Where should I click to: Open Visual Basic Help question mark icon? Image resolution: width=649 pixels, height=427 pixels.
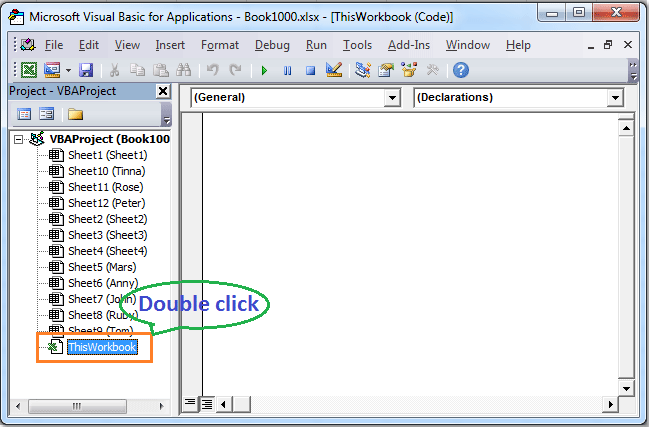(461, 70)
